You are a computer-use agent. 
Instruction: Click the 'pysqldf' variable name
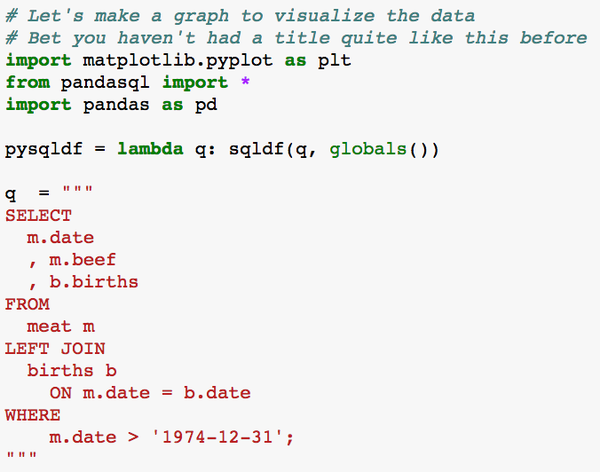pos(43,150)
